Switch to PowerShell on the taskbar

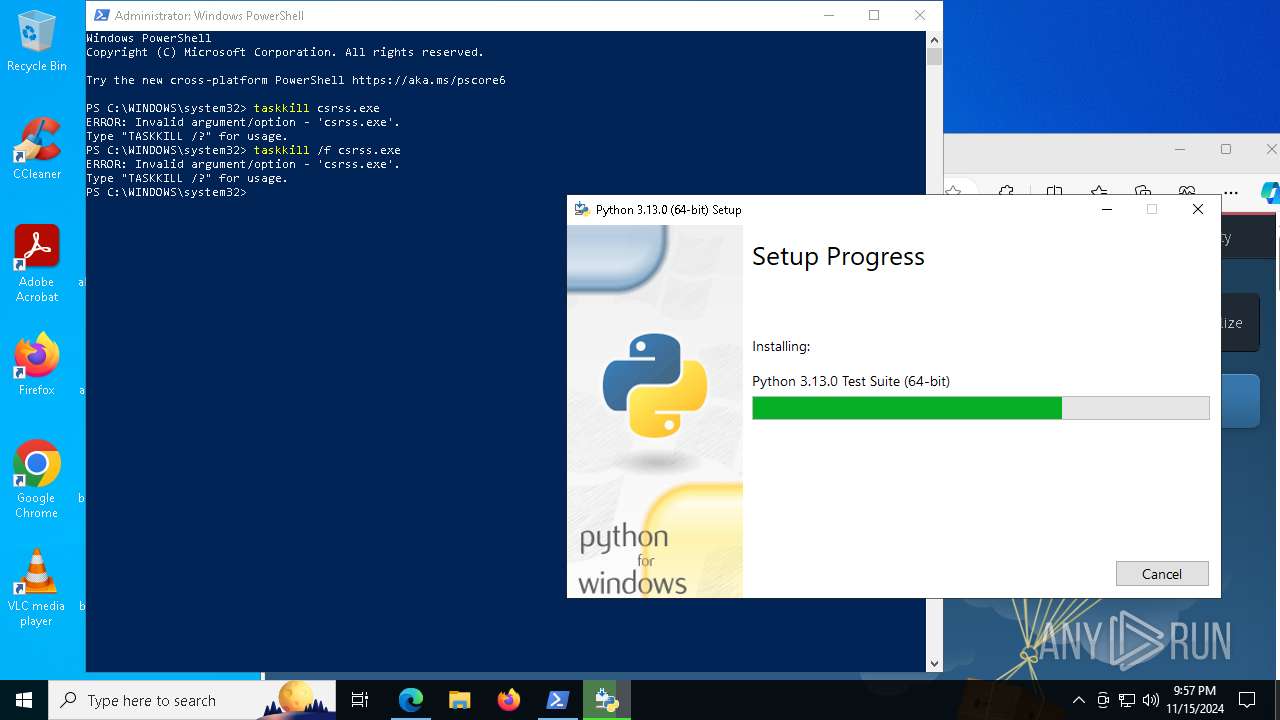557,700
